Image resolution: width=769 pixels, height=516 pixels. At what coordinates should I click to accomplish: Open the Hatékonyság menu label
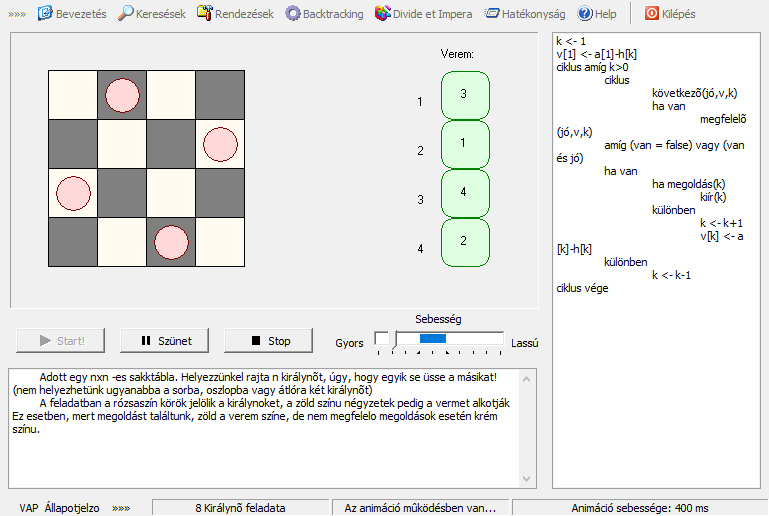534,14
